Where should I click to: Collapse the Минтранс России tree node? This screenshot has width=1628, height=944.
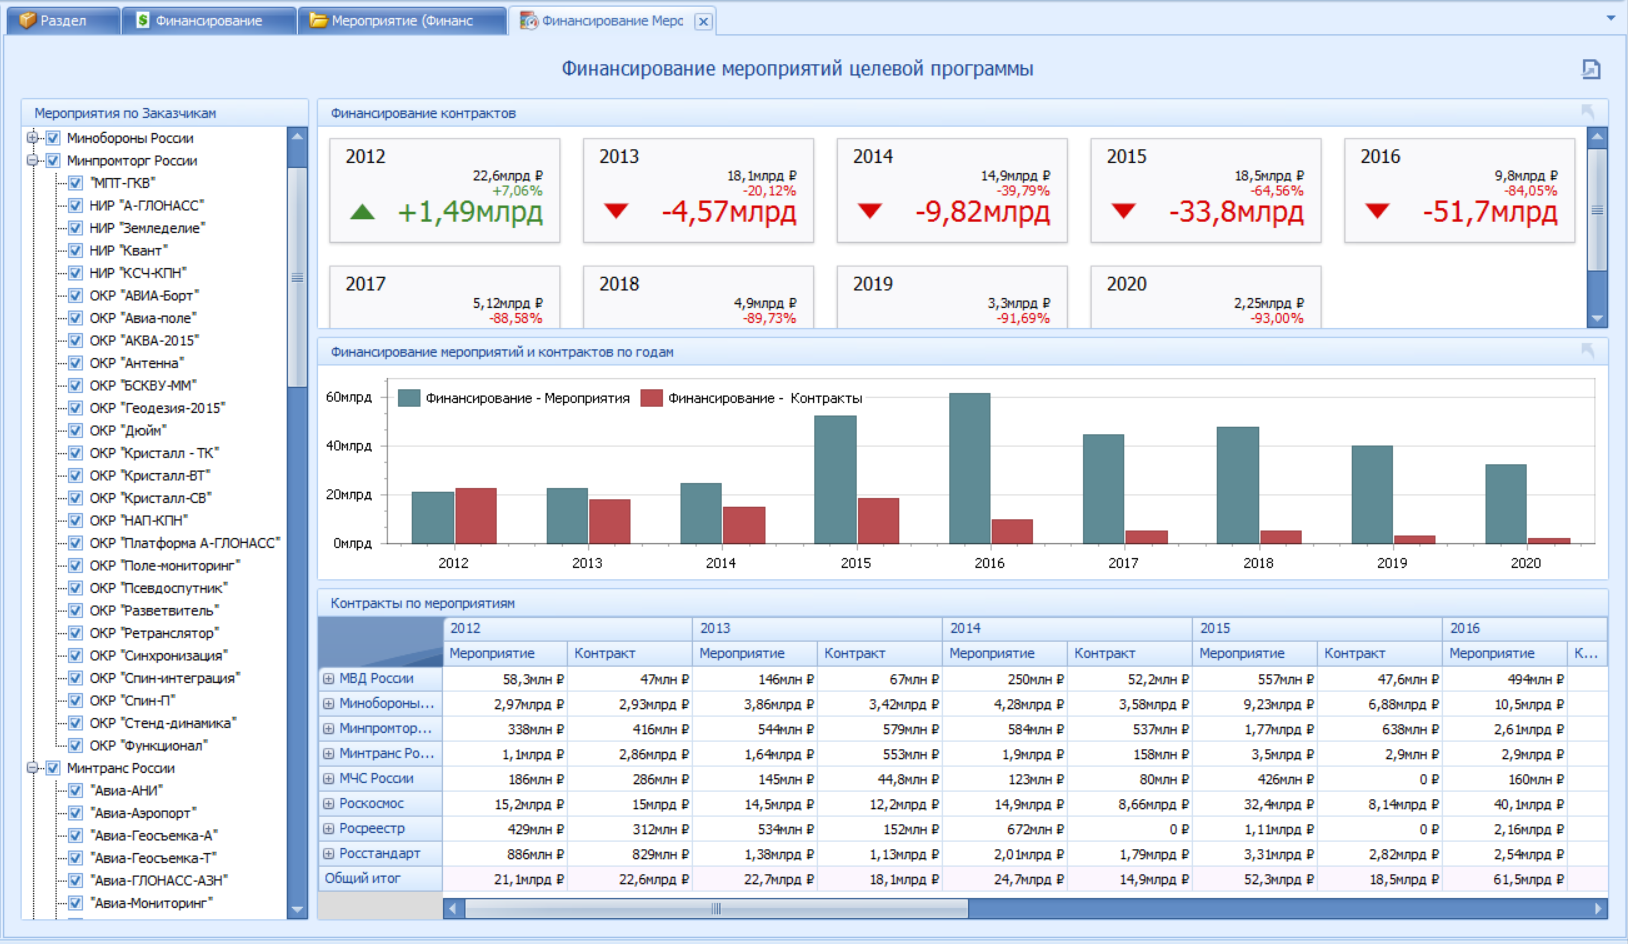click(33, 768)
